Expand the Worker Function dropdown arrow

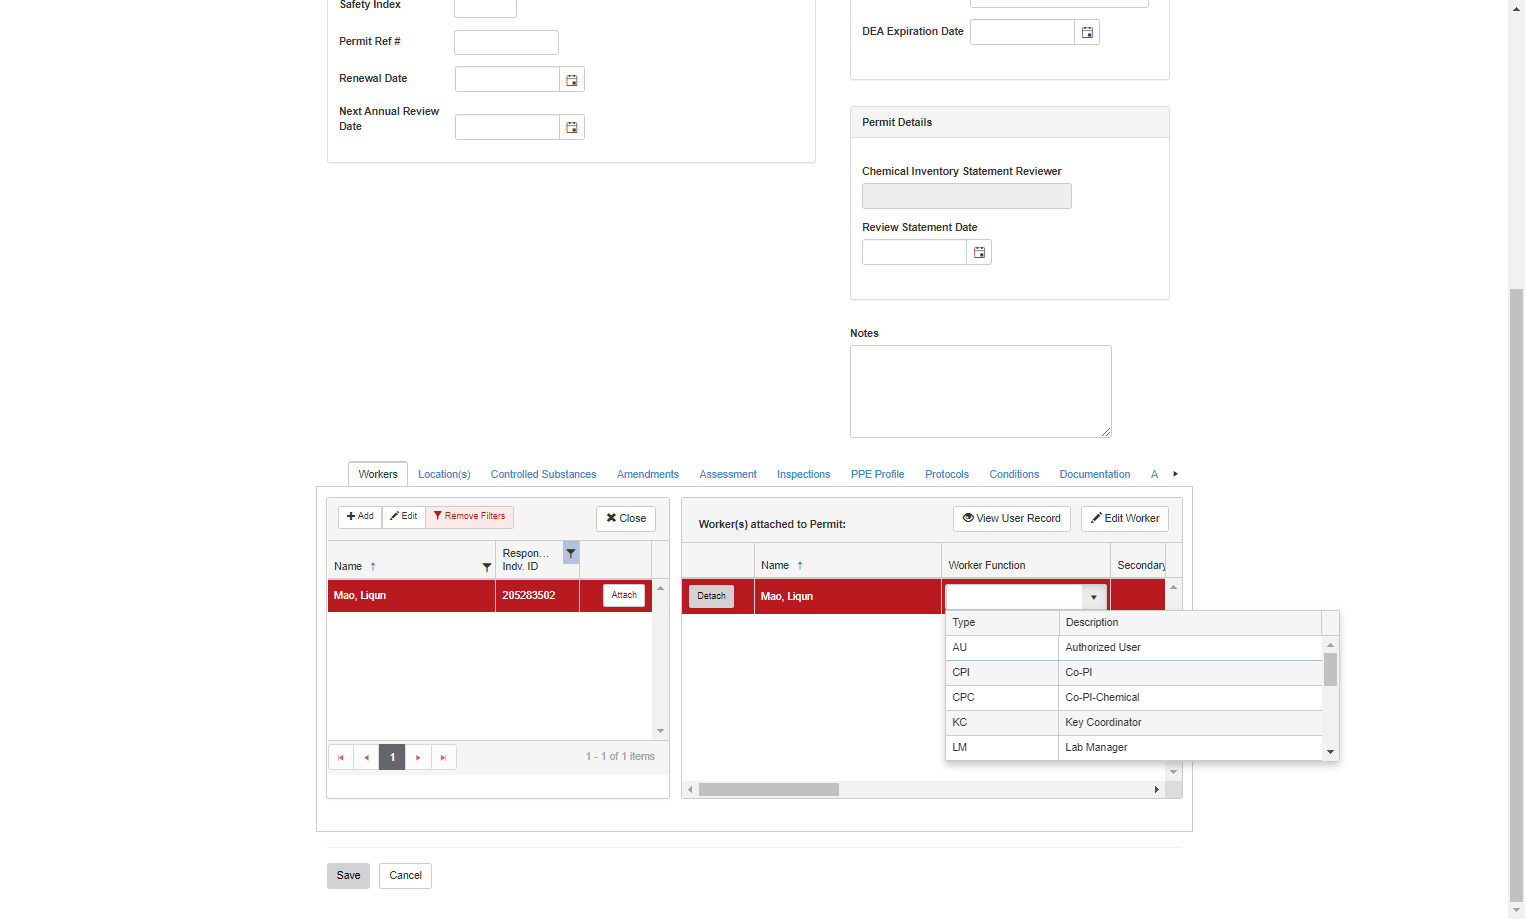tap(1094, 597)
